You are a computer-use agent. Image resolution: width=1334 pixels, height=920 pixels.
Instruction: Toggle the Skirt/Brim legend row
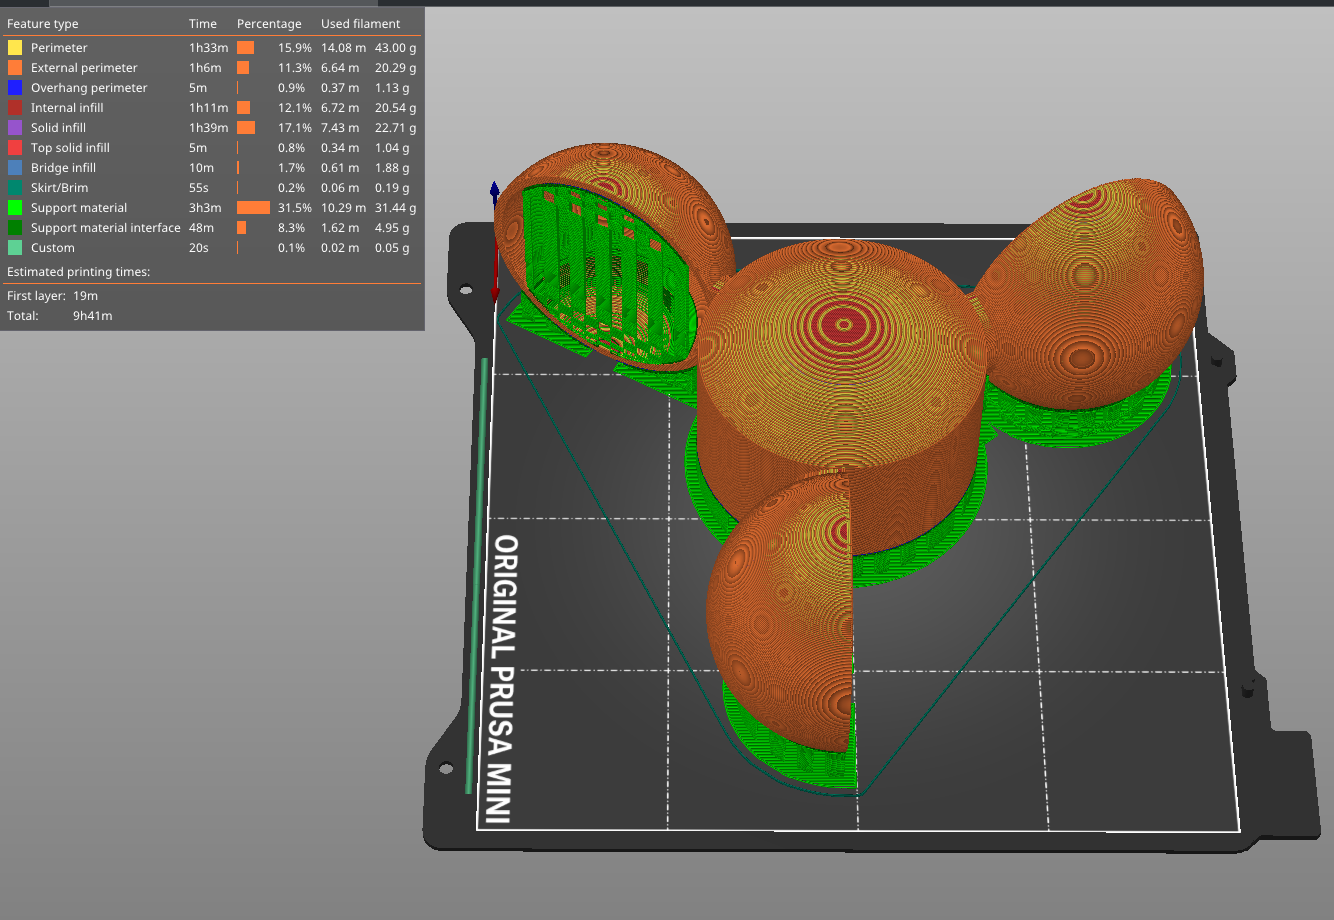tap(60, 188)
